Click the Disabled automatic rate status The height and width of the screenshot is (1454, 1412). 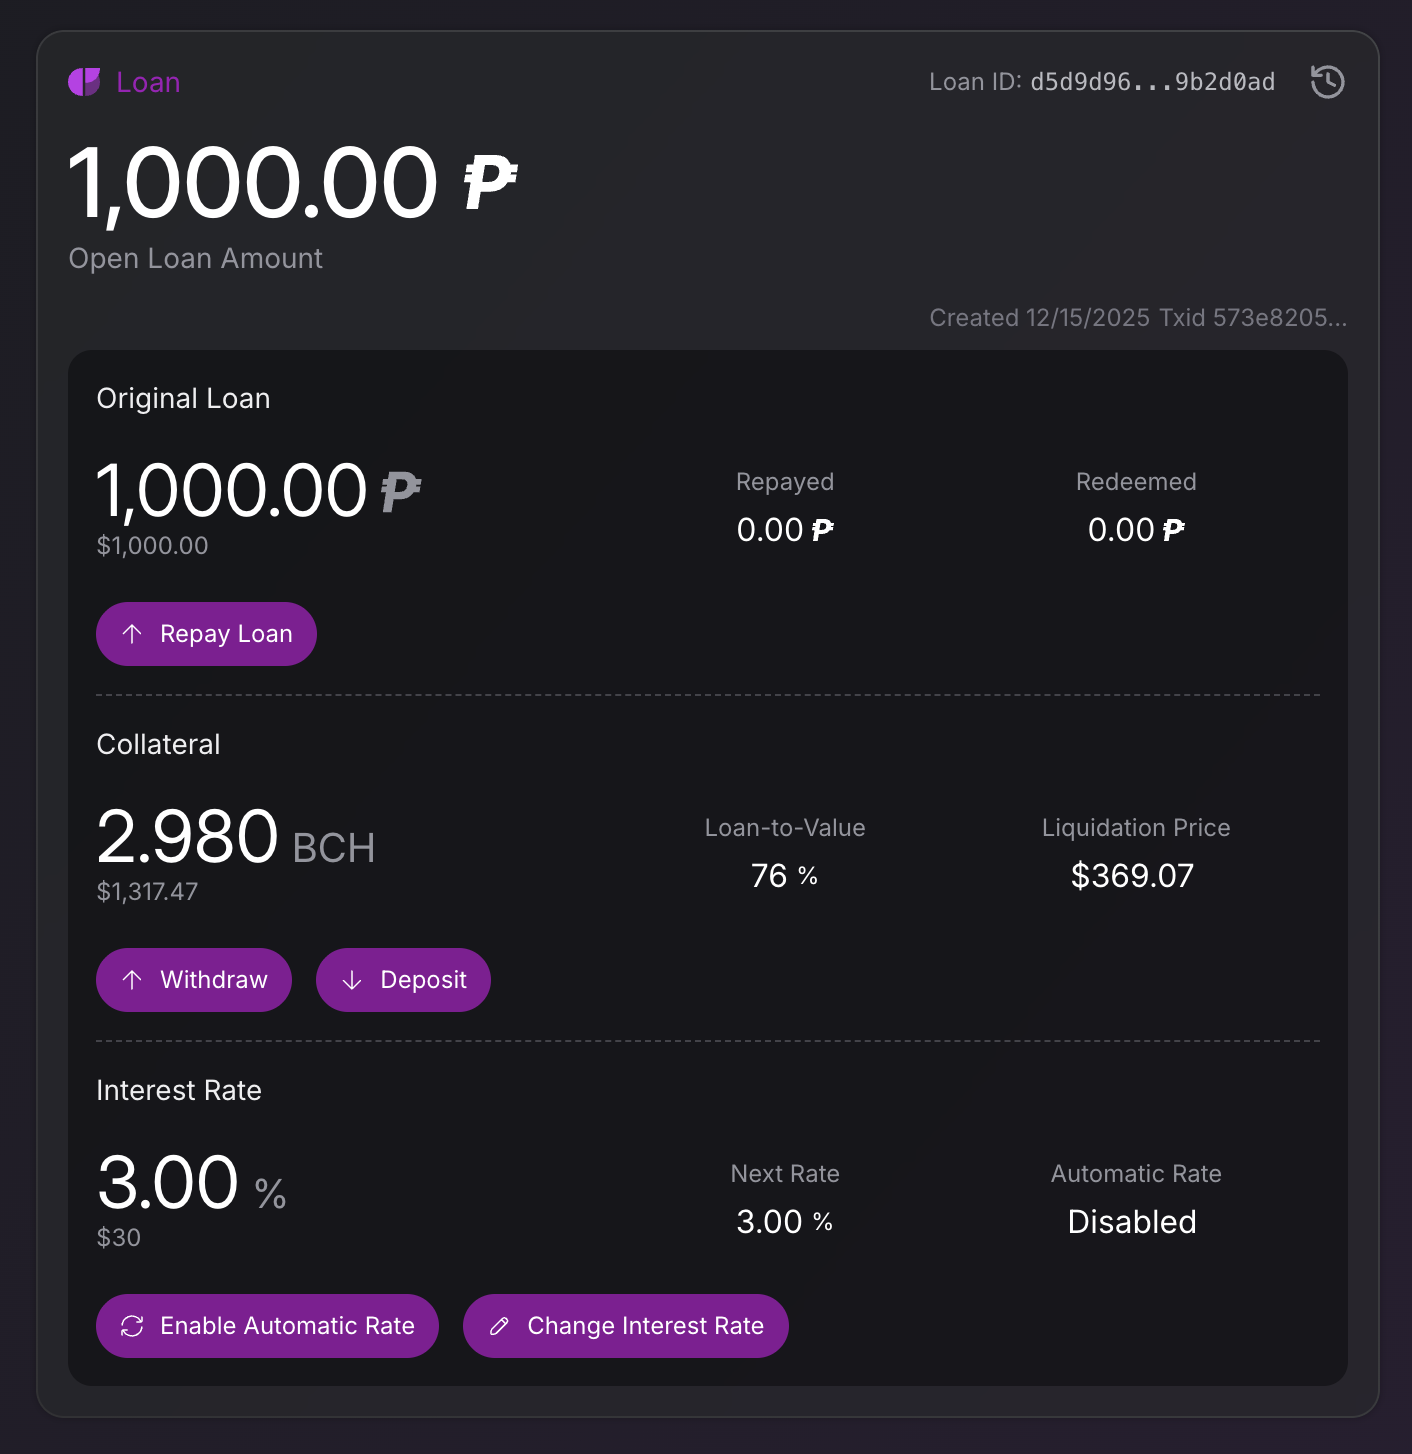(x=1131, y=1221)
